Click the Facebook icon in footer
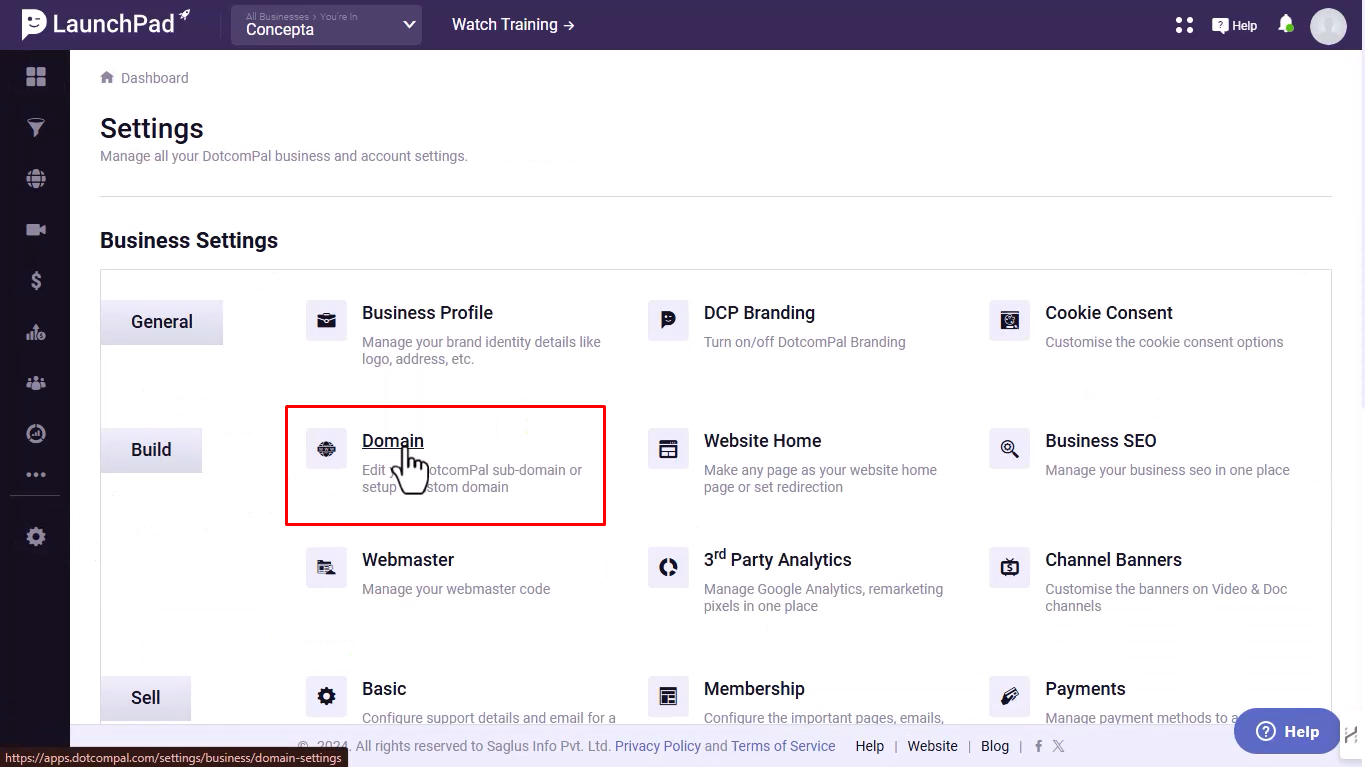1365x767 pixels. (x=1038, y=746)
